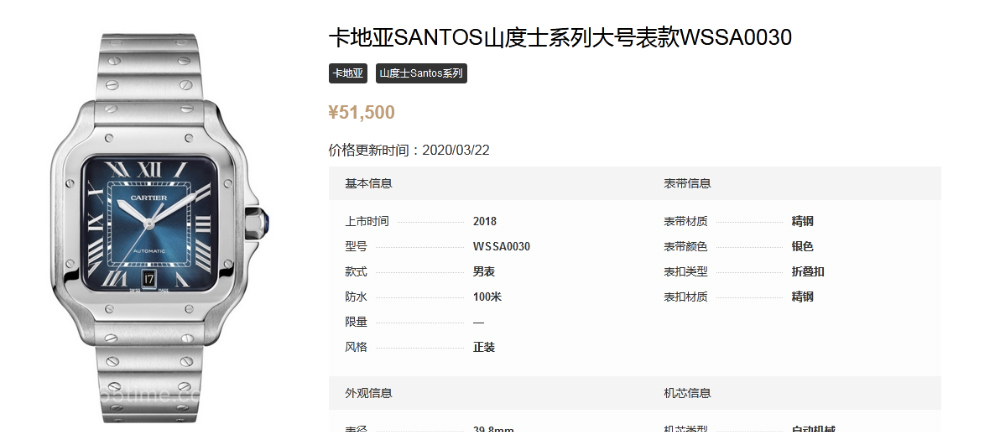The width and height of the screenshot is (1000, 432).
Task: Select the product title ending in WSSA0030
Action: 560,38
